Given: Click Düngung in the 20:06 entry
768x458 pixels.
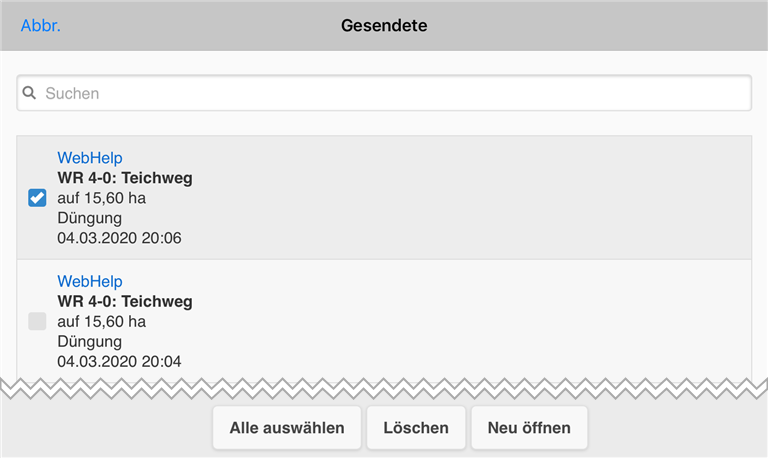Looking at the screenshot, I should click(90, 218).
